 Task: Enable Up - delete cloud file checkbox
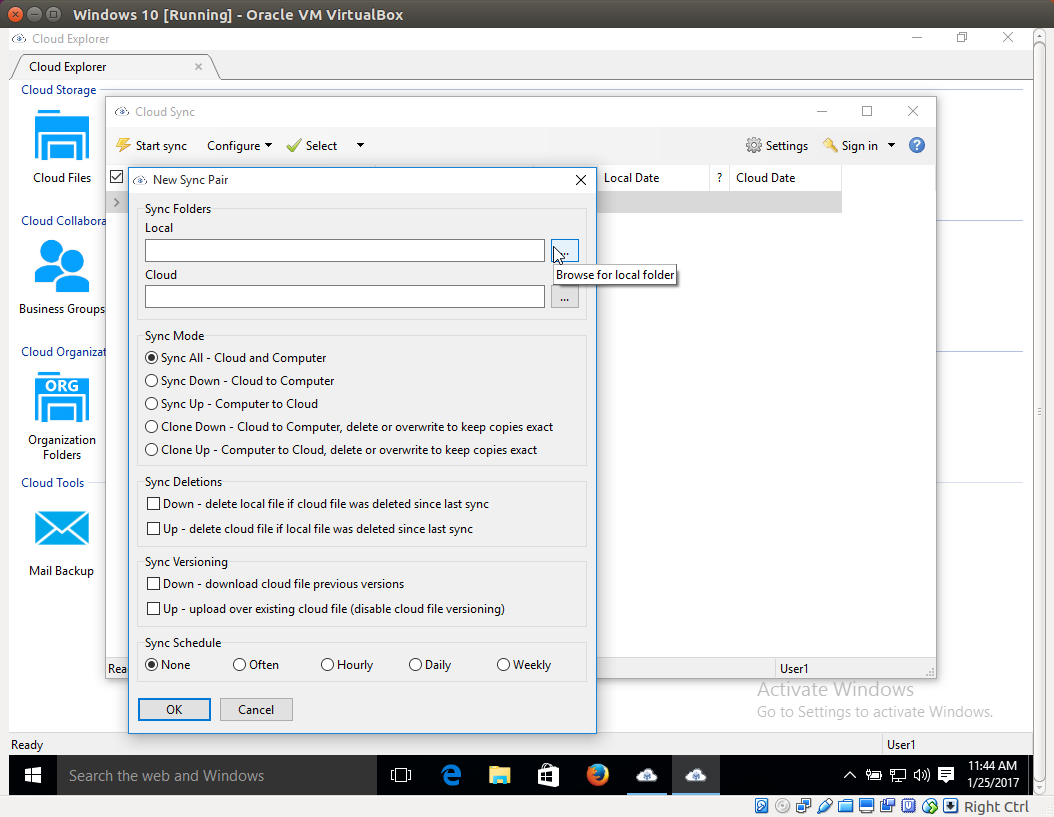coord(153,529)
